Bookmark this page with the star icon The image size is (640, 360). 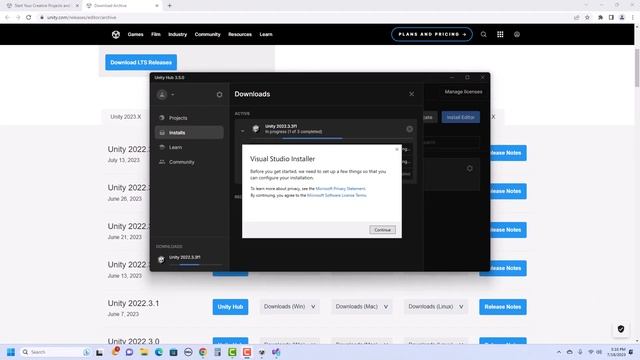coord(587,18)
